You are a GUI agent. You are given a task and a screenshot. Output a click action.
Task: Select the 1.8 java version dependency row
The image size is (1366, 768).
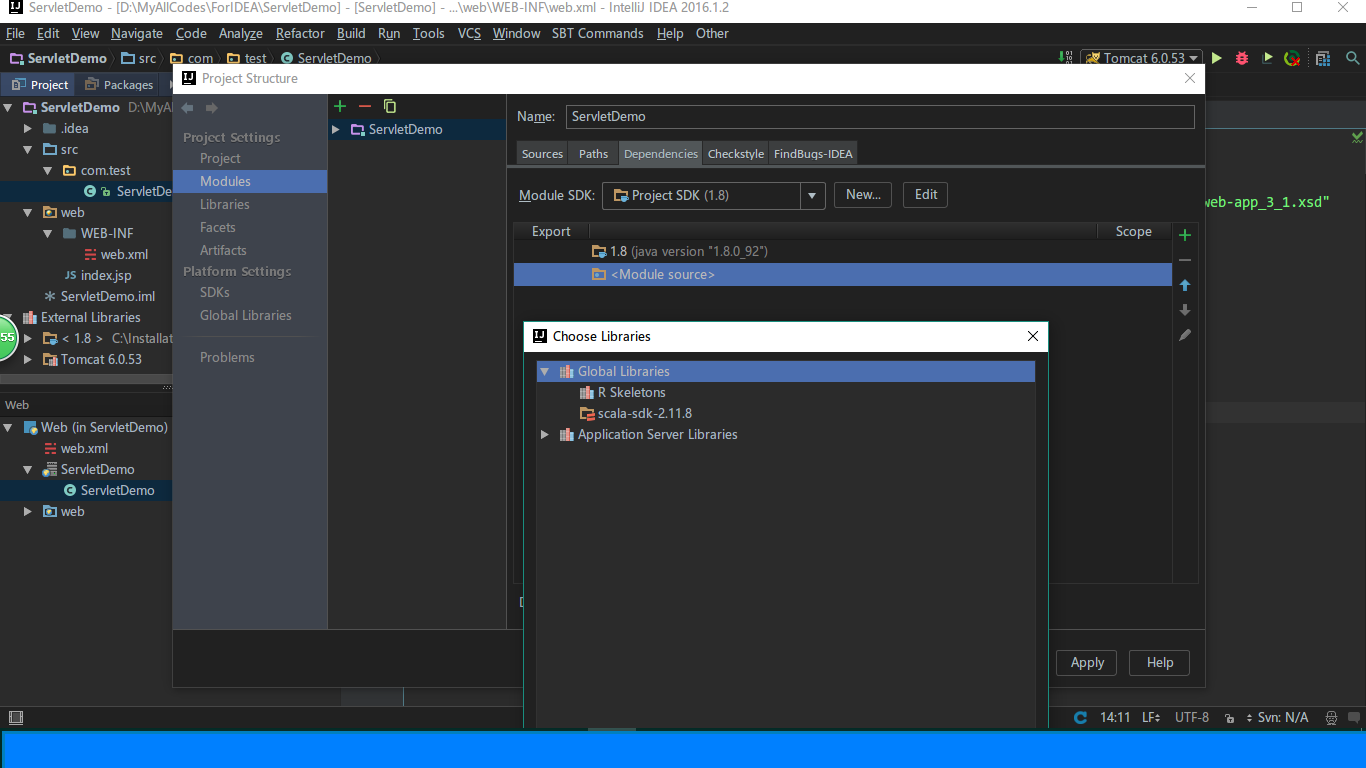[842, 251]
